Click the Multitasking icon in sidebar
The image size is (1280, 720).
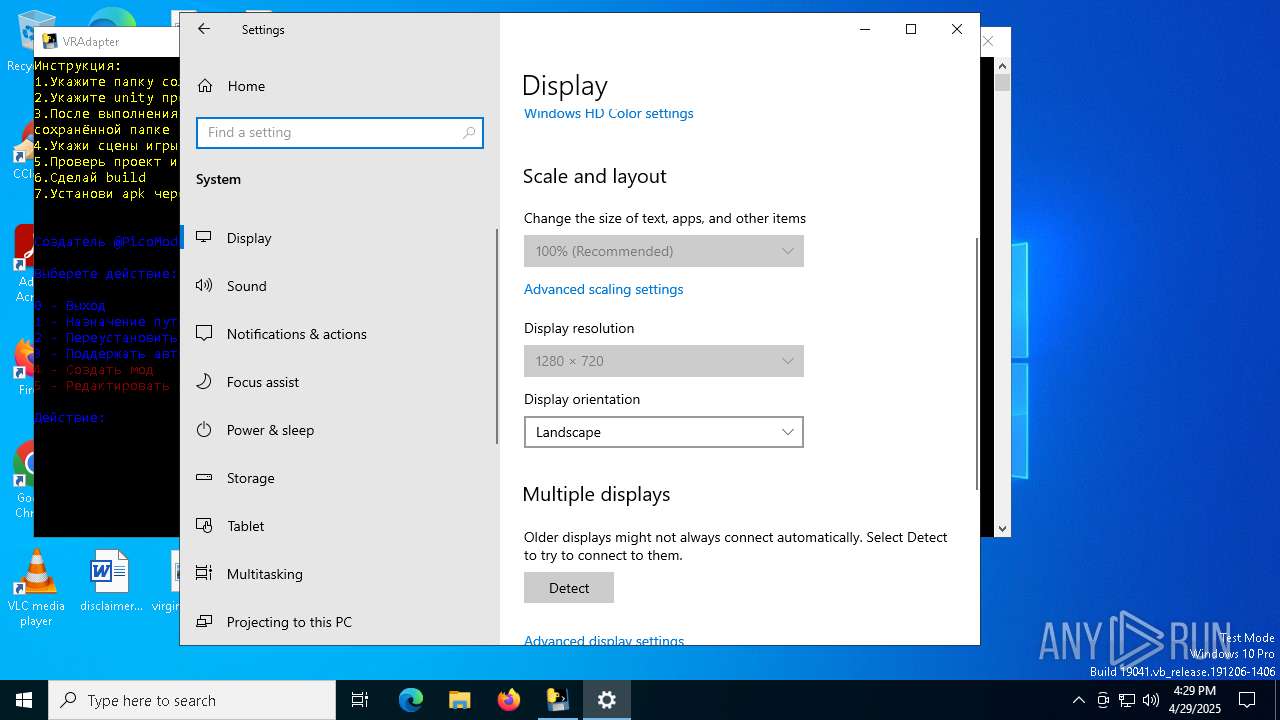204,573
